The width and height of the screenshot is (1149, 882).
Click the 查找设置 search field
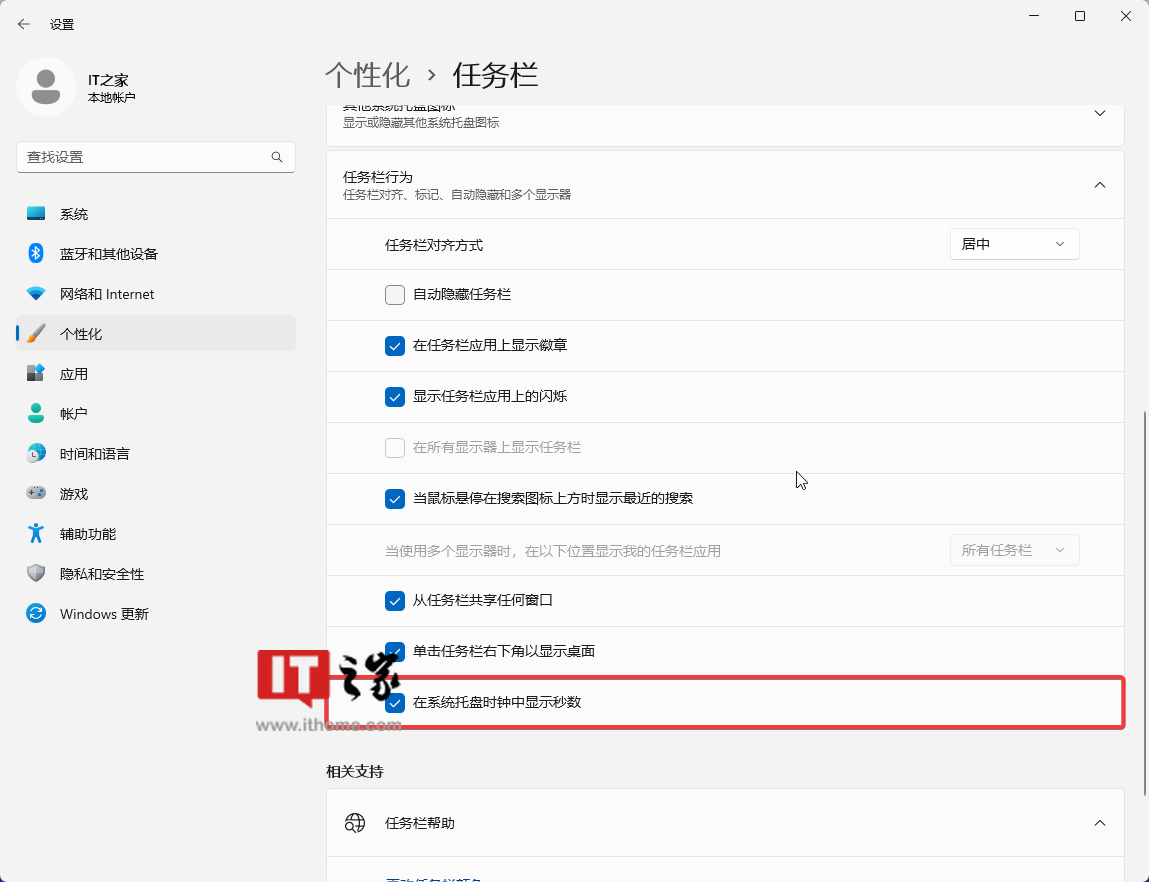pos(155,157)
